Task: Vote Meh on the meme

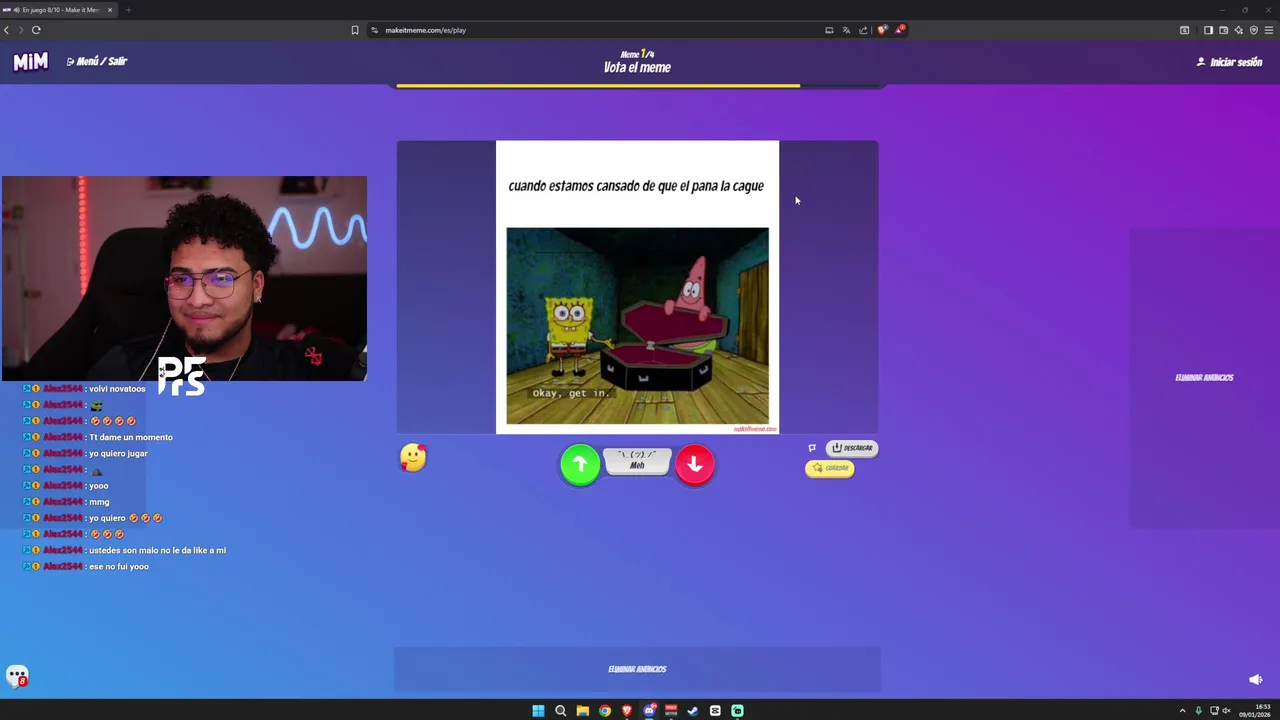Action: click(x=637, y=461)
